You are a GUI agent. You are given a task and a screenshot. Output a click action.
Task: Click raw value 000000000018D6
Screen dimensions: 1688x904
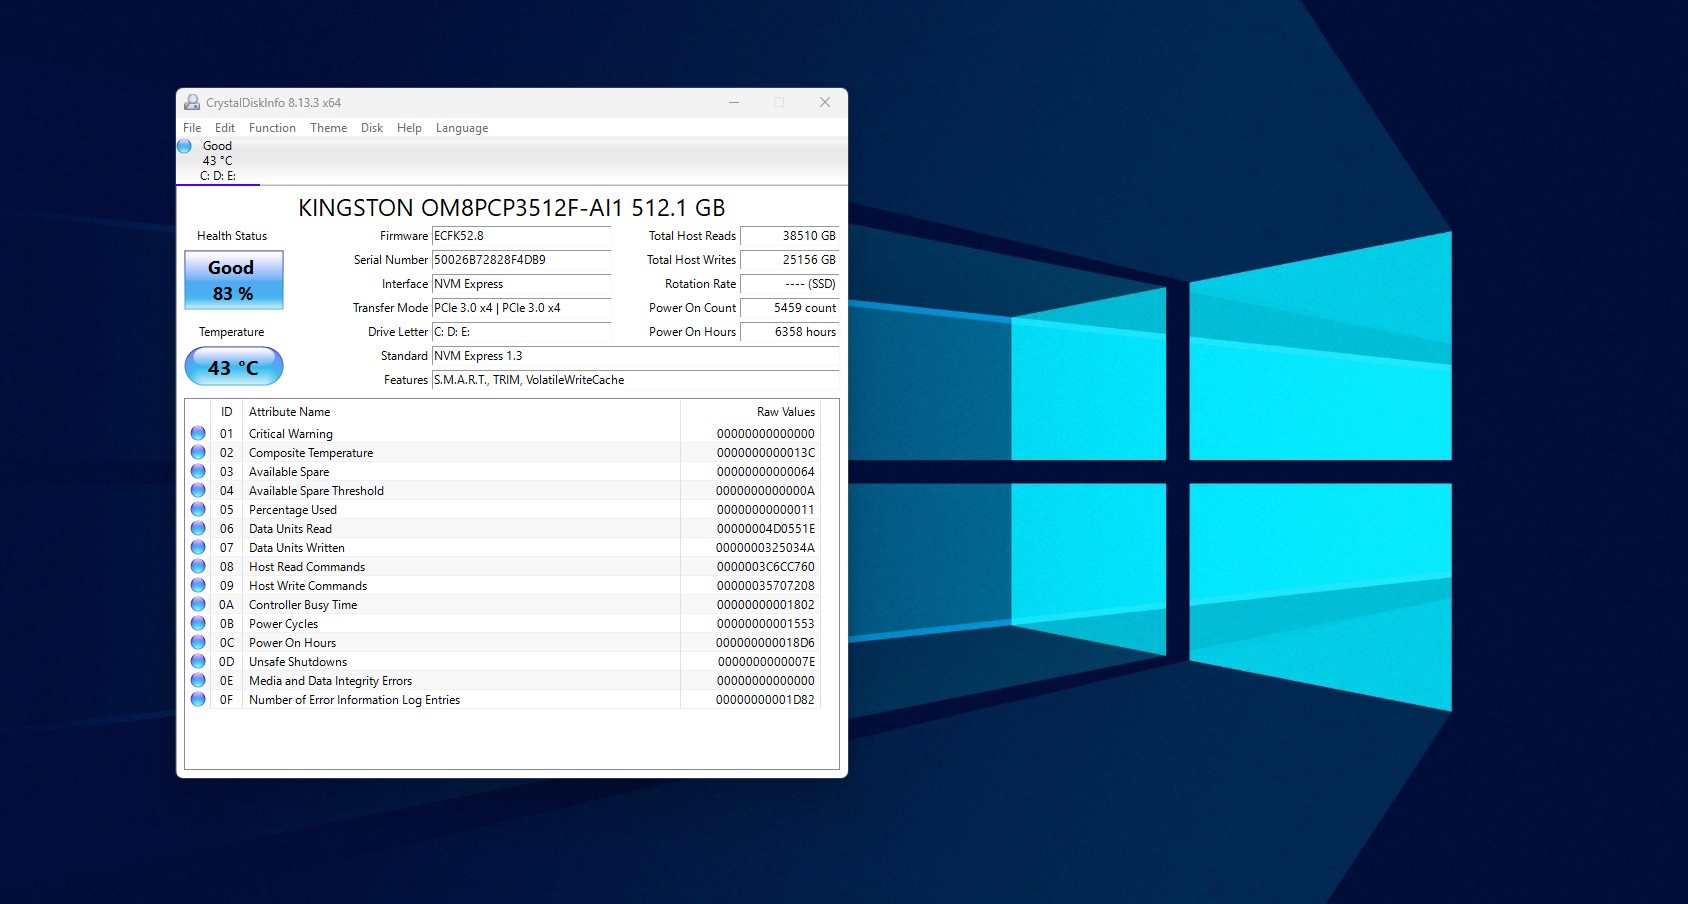pos(765,643)
